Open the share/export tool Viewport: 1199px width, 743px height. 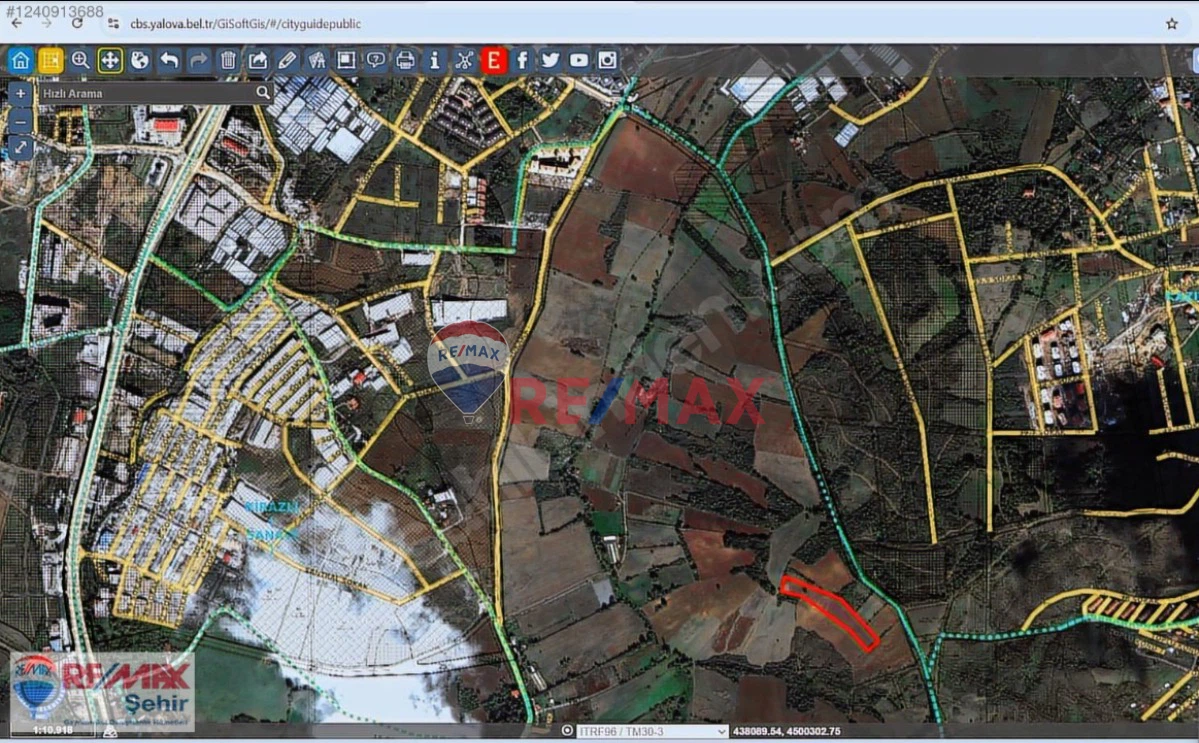tap(258, 60)
